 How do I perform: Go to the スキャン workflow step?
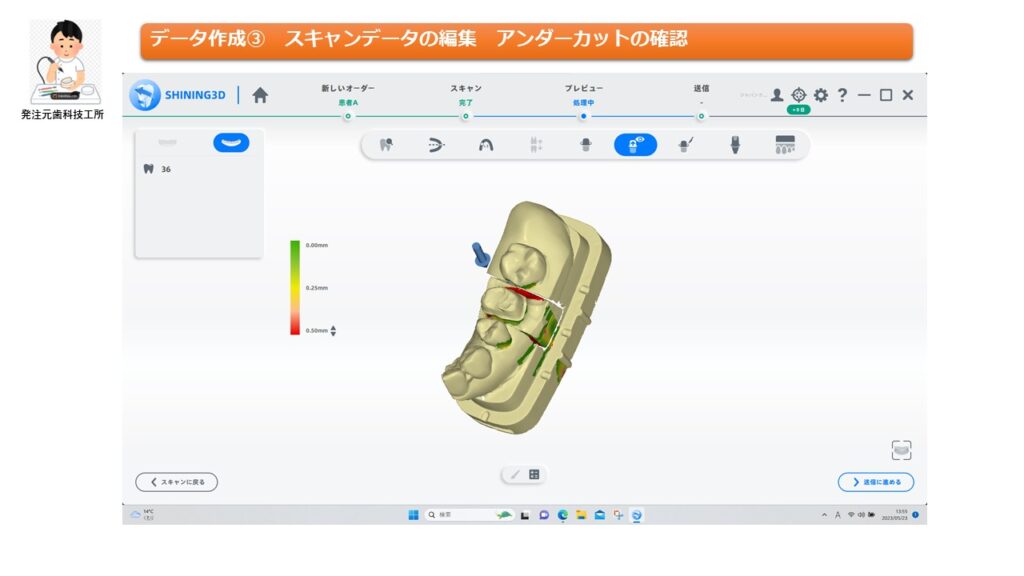click(465, 116)
